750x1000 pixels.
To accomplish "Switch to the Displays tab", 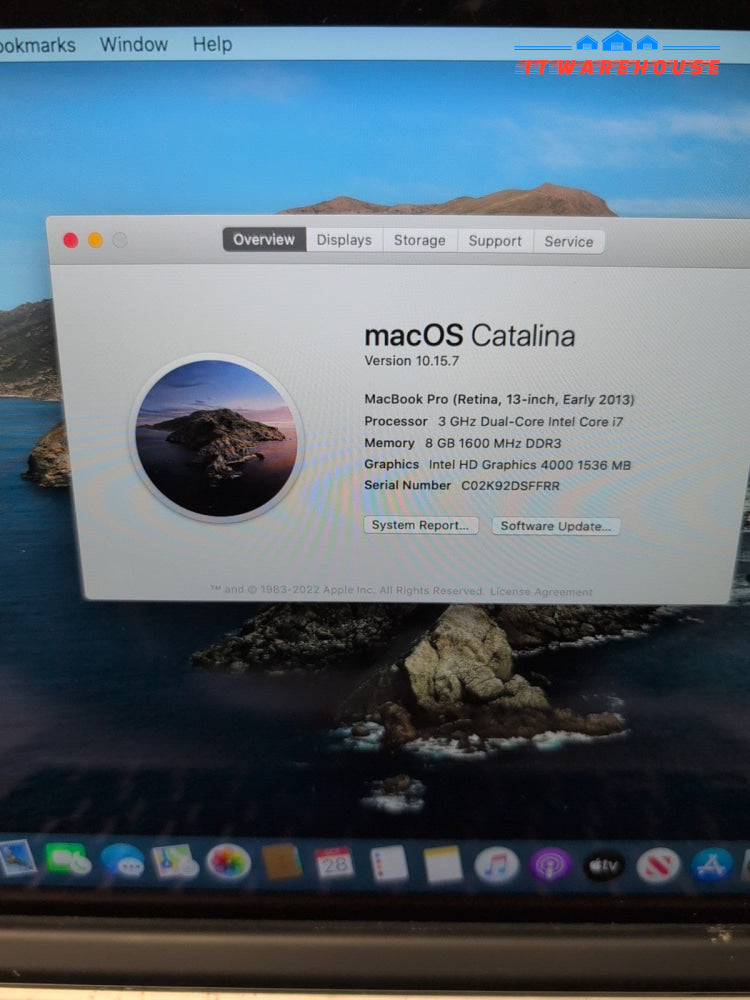I will 344,240.
